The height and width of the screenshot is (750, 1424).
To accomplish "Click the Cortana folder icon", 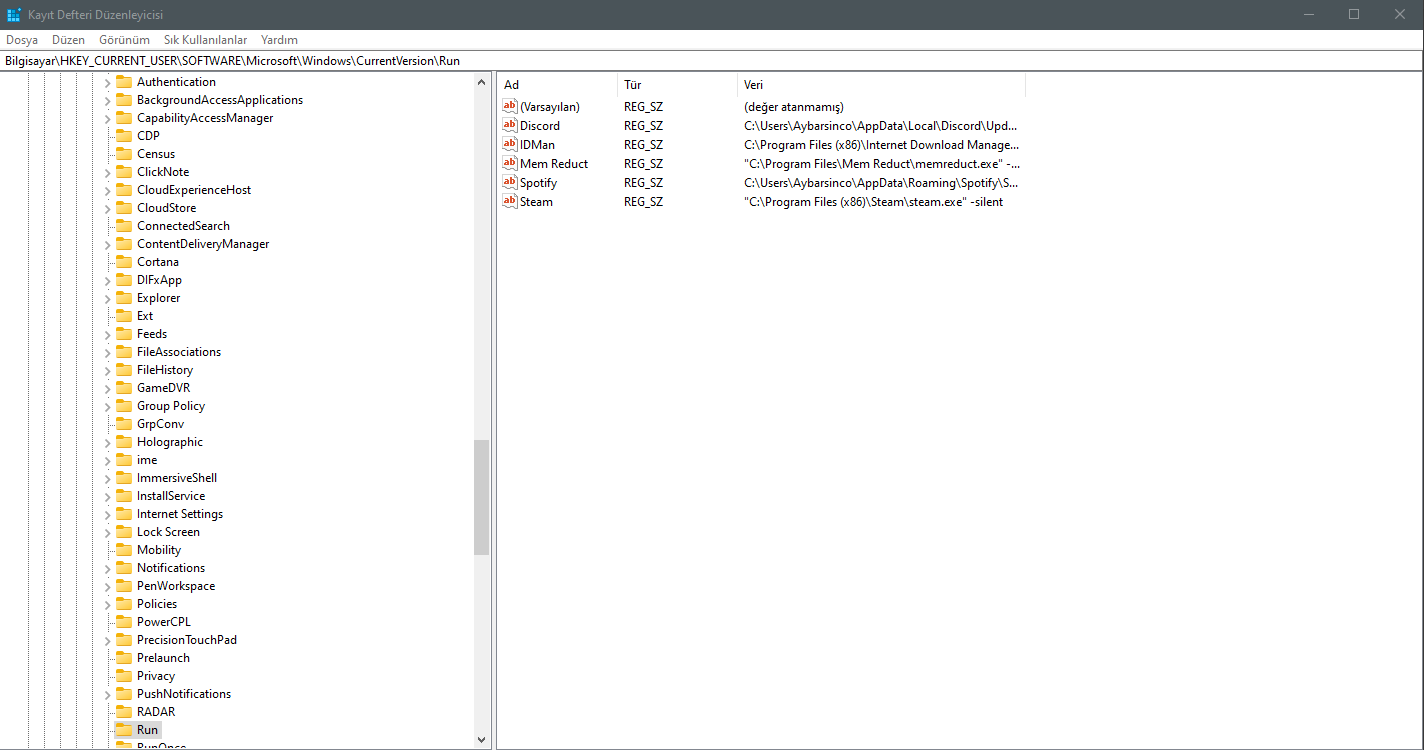I will [124, 262].
